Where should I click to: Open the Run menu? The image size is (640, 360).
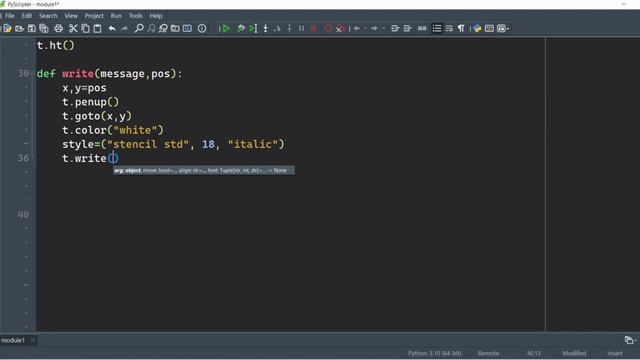(116, 16)
